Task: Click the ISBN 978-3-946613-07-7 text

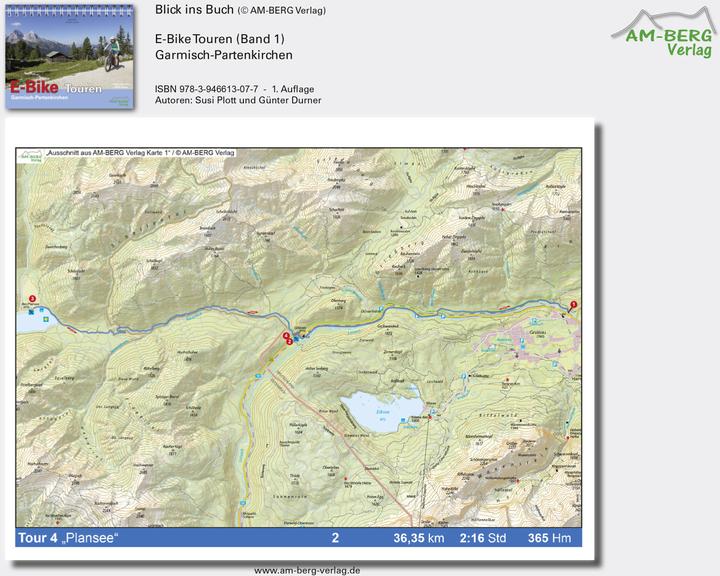Action: 206,89
